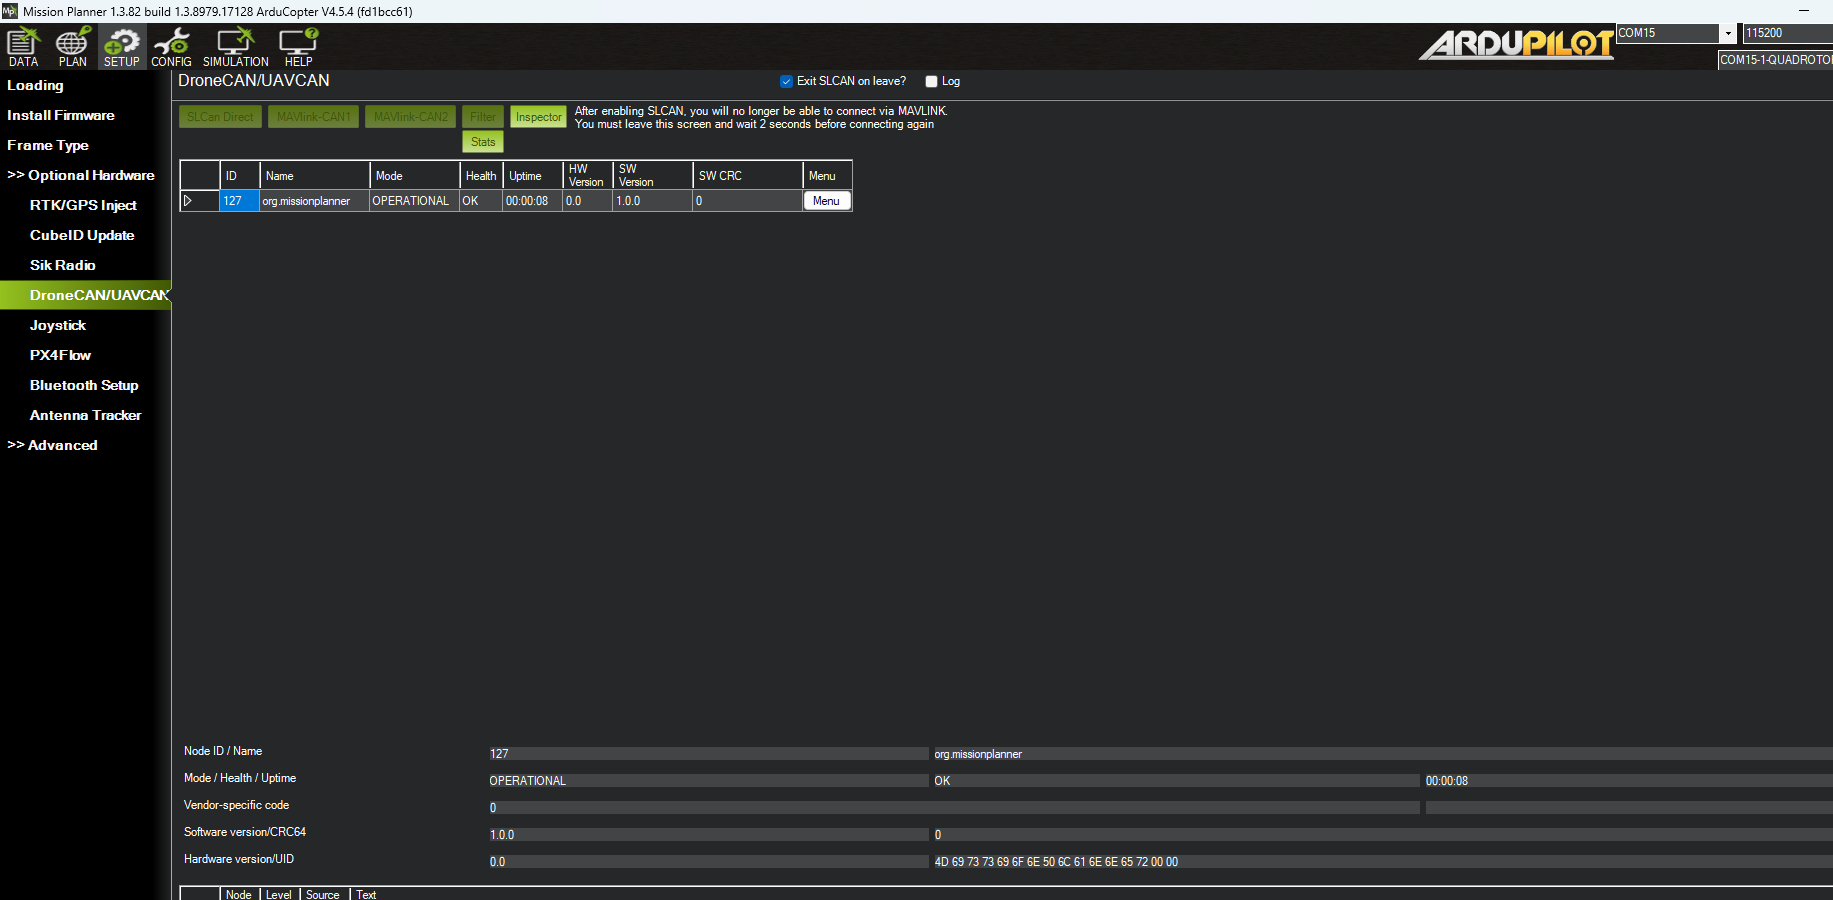The image size is (1833, 900).
Task: Open Sik Radio setup page
Action: click(63, 265)
